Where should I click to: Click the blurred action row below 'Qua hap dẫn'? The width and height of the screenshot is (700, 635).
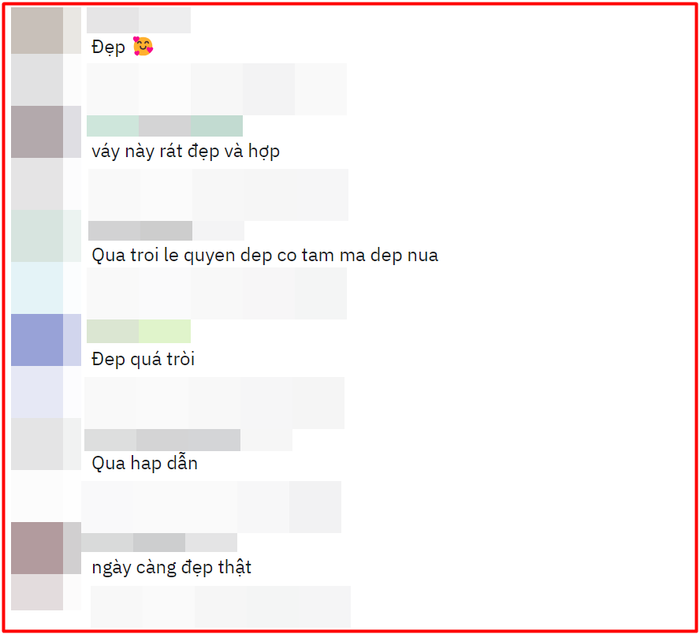coord(211,507)
